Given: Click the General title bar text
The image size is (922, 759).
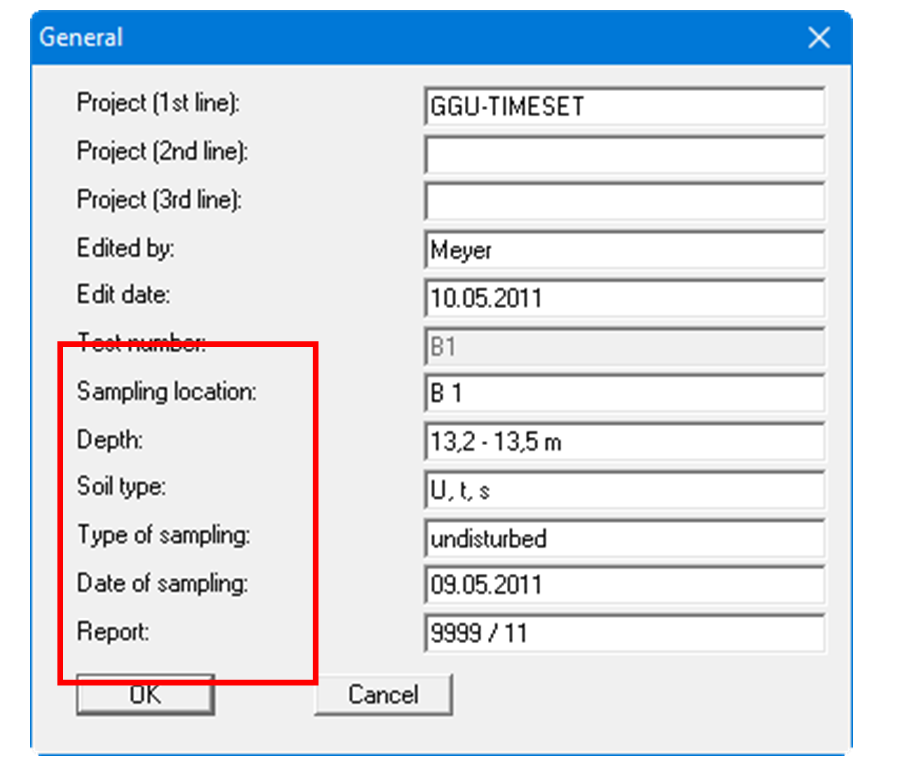Looking at the screenshot, I should 81,38.
